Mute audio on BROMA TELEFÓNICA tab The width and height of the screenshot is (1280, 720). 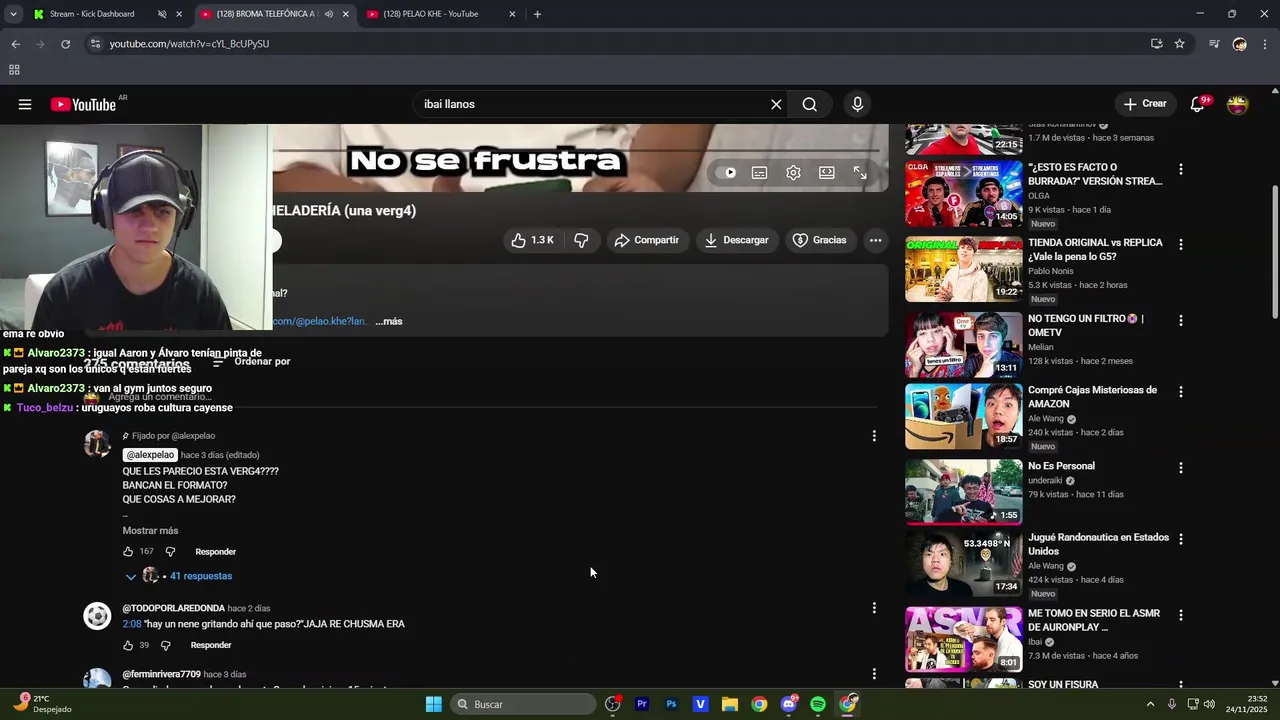coord(329,14)
